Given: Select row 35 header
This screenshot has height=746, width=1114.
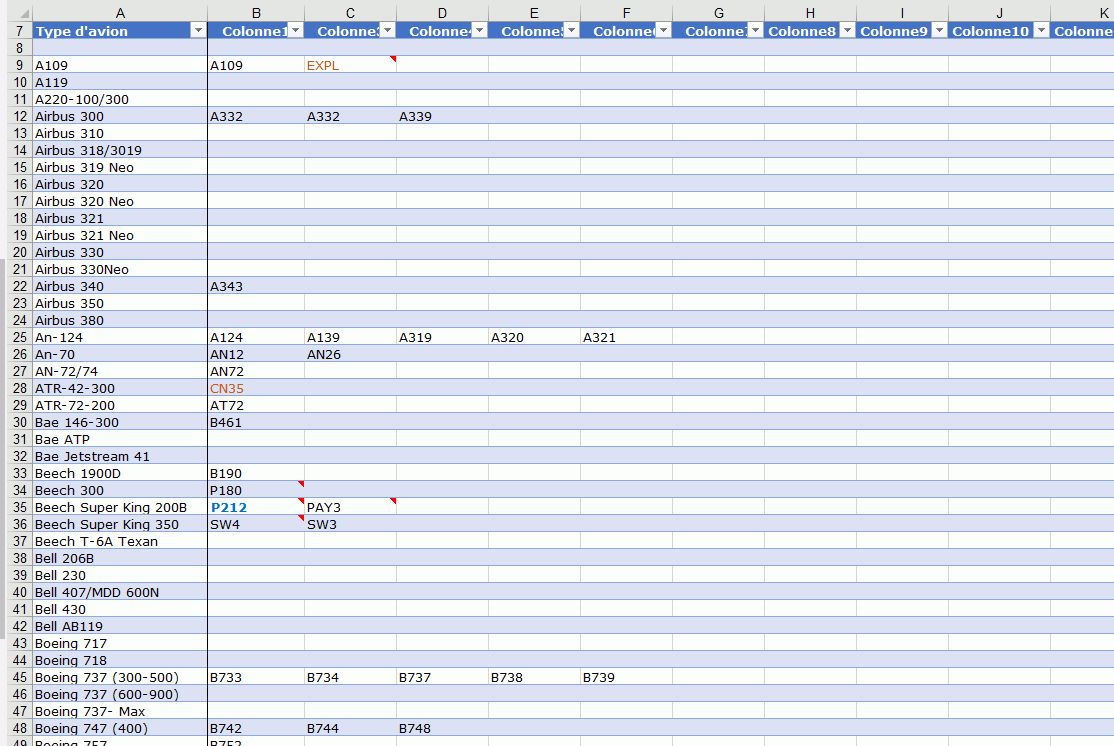Looking at the screenshot, I should tap(19, 507).
